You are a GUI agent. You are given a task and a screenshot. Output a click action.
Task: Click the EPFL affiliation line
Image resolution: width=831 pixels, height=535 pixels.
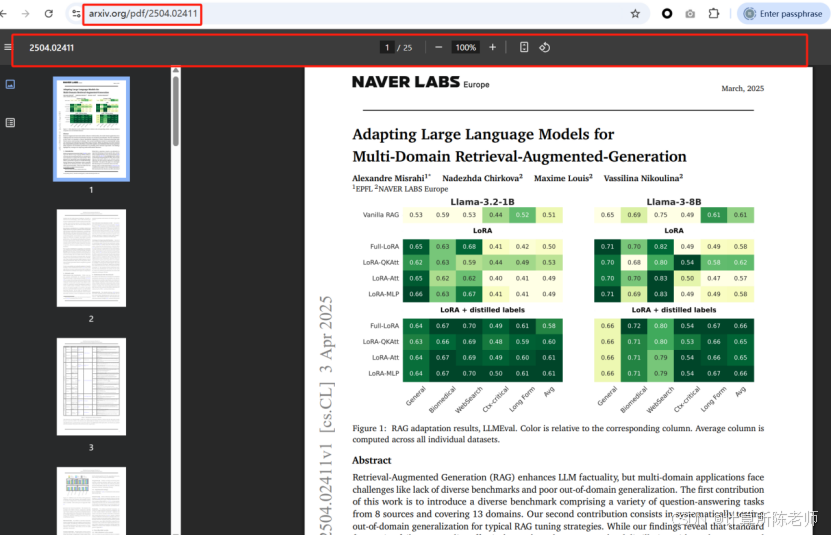coord(400,189)
